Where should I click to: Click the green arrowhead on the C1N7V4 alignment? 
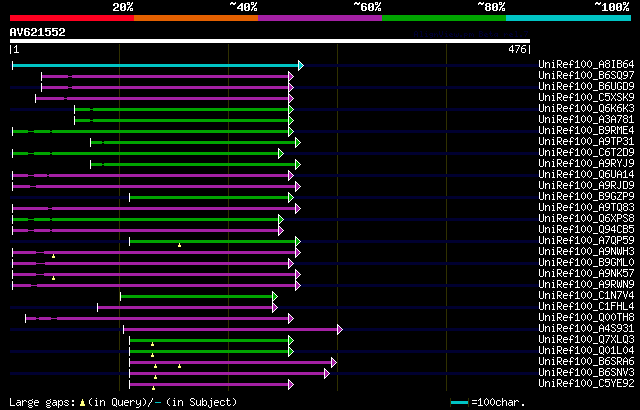point(275,297)
